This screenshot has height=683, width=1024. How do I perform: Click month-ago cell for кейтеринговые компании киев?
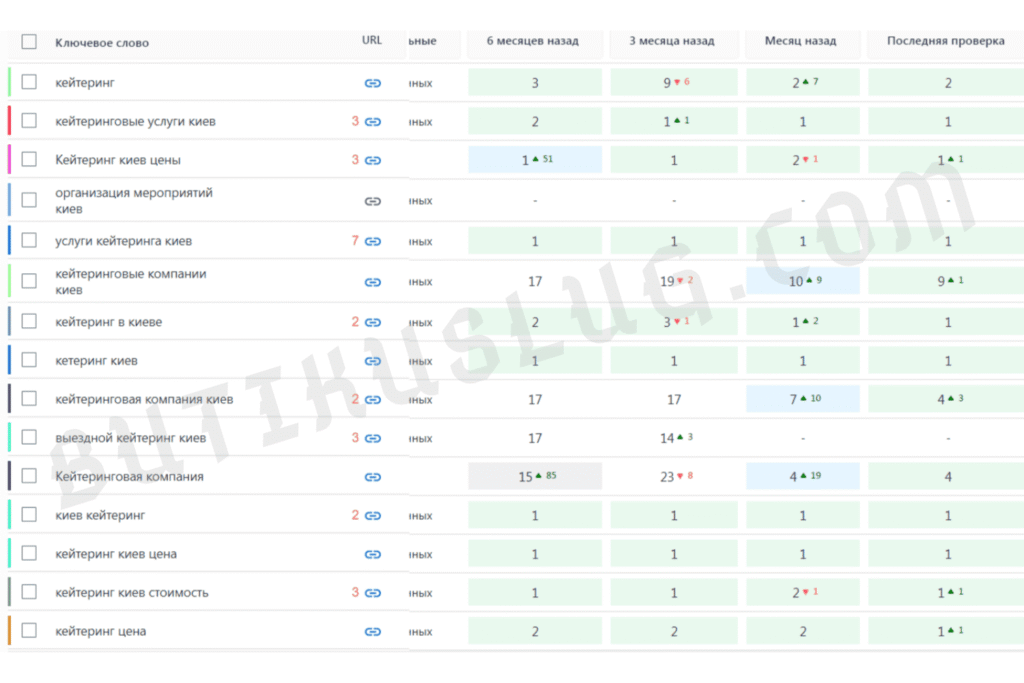click(803, 281)
